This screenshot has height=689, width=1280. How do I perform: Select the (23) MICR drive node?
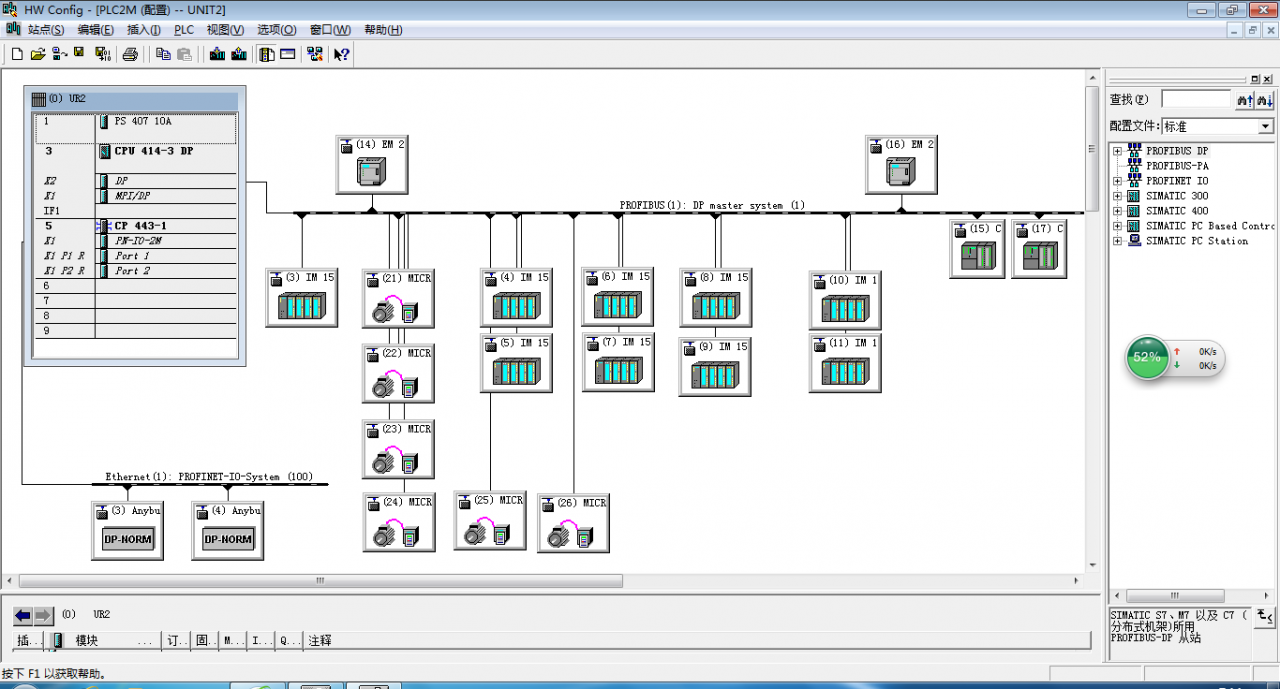(x=398, y=449)
